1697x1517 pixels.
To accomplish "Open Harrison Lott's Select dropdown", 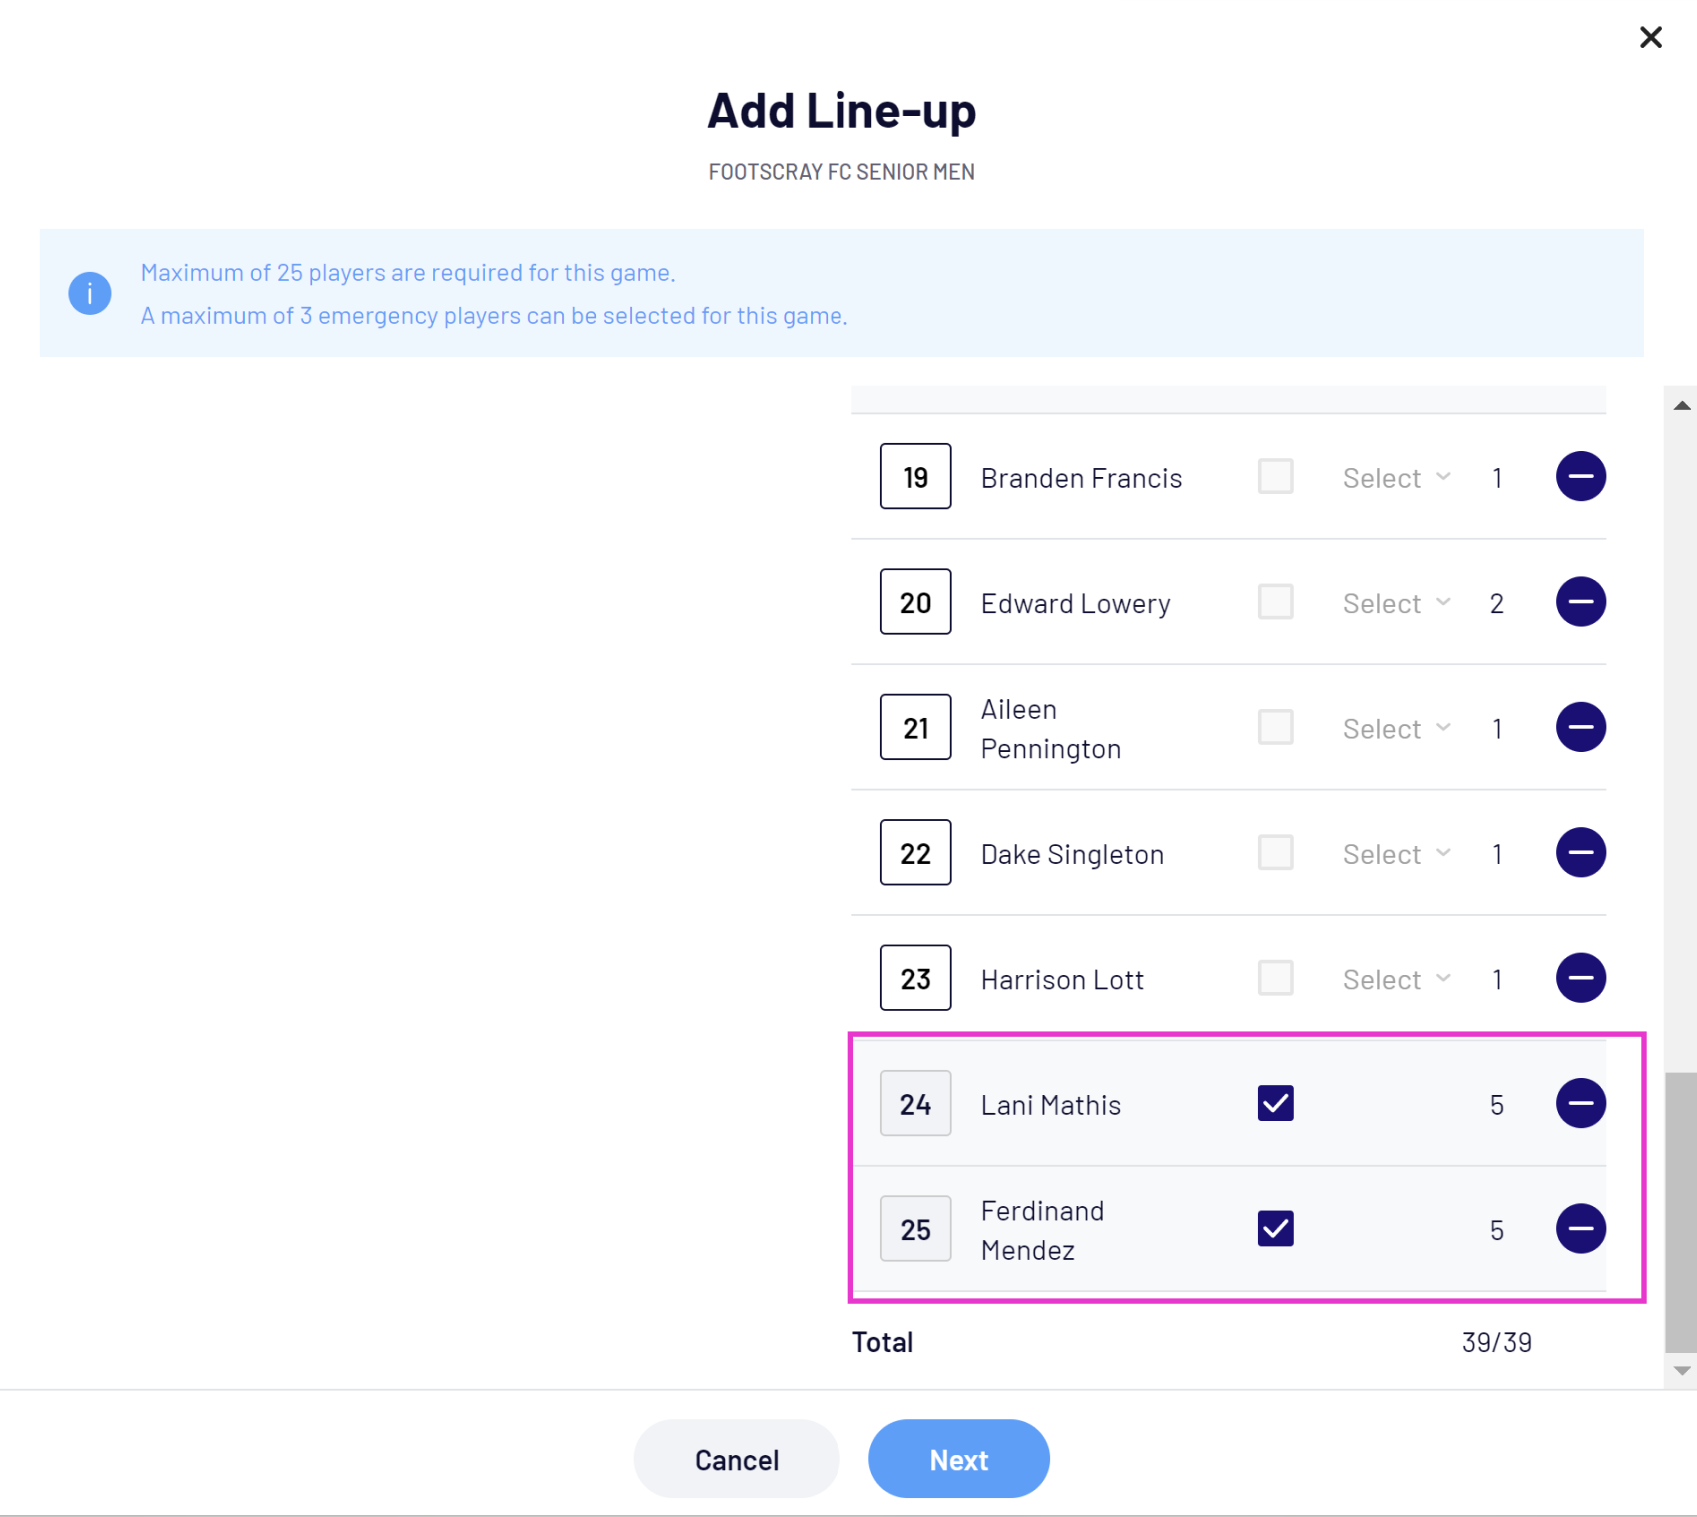I will [1396, 979].
